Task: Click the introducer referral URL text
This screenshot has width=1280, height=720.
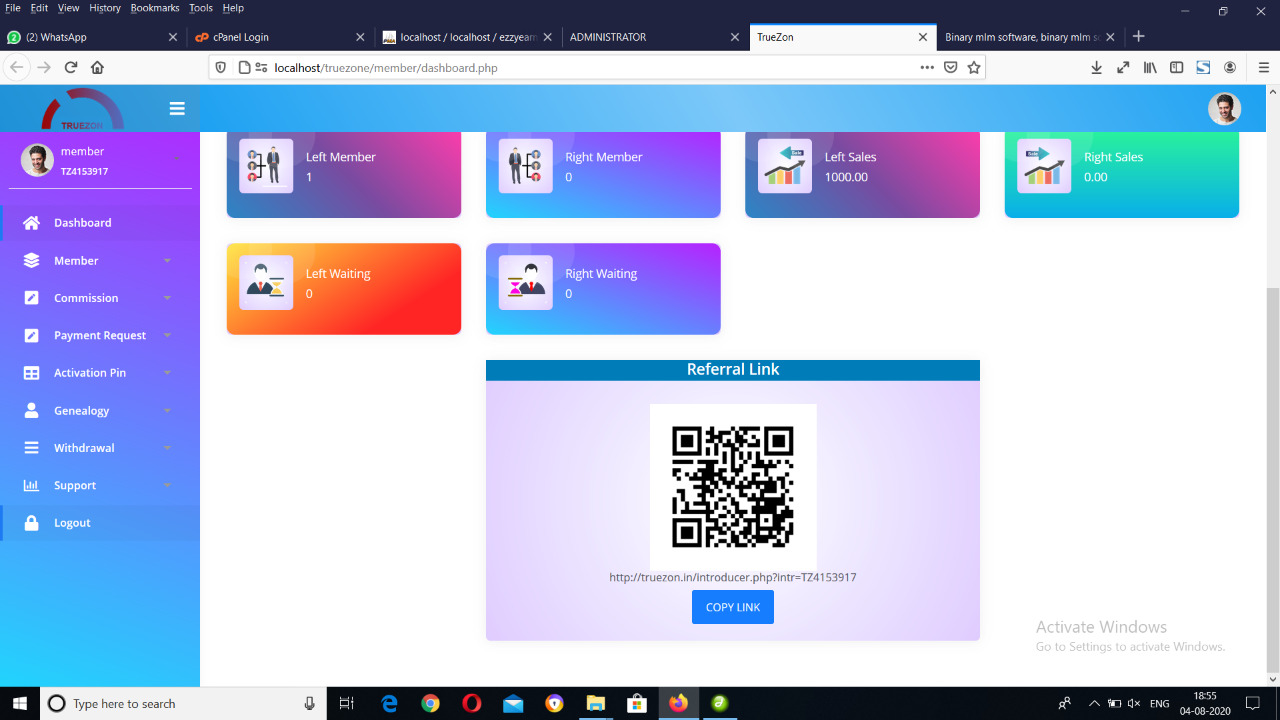Action: [x=733, y=577]
